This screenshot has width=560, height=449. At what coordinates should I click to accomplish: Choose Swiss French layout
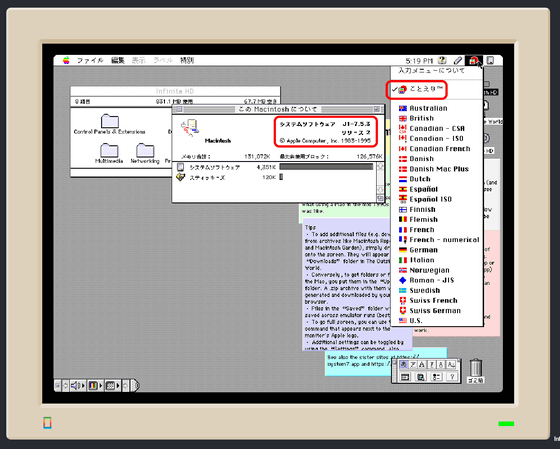(437, 300)
